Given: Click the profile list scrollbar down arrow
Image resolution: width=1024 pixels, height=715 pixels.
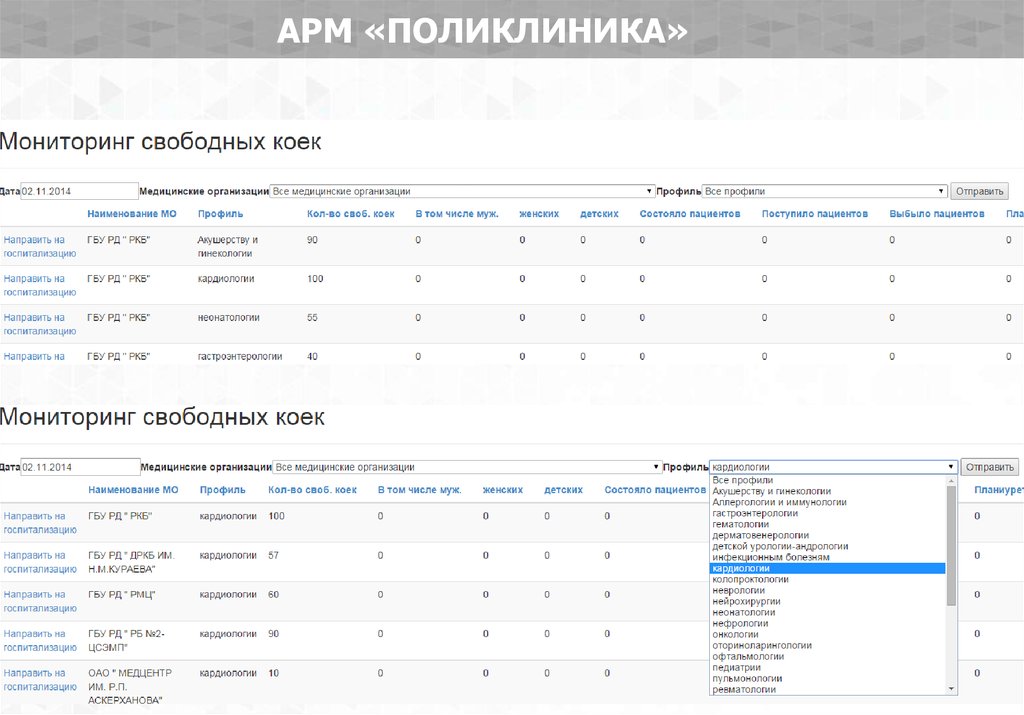Looking at the screenshot, I should pyautogui.click(x=952, y=689).
